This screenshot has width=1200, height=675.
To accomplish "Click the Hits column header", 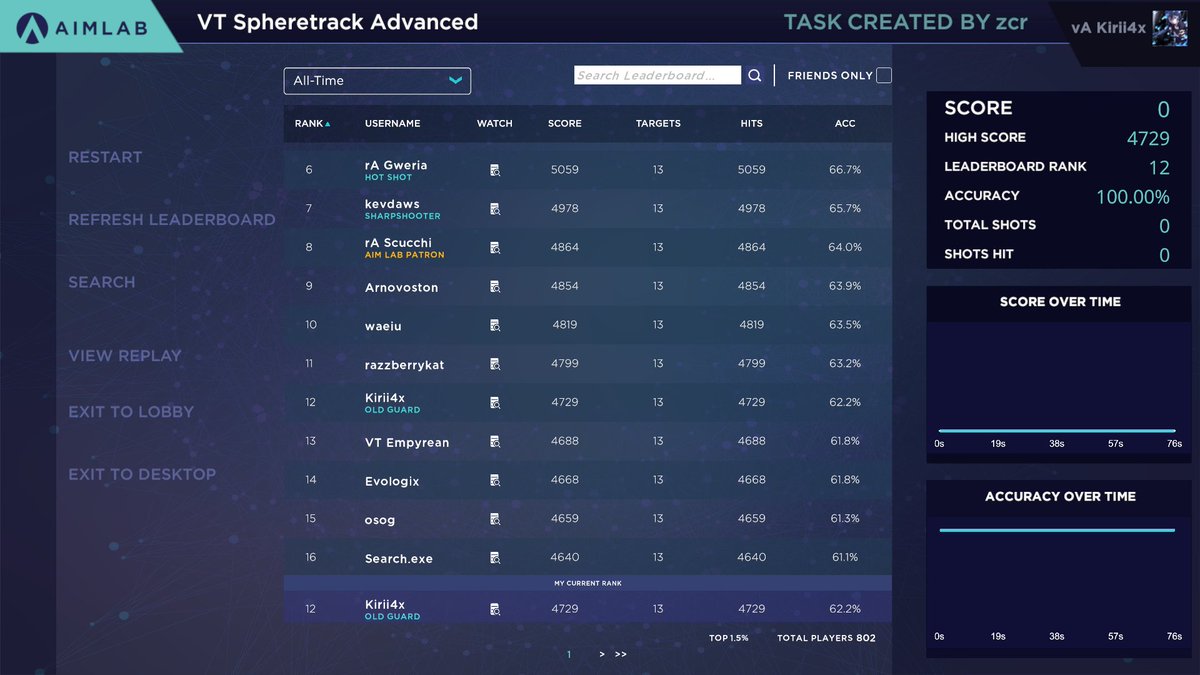I will pyautogui.click(x=751, y=124).
